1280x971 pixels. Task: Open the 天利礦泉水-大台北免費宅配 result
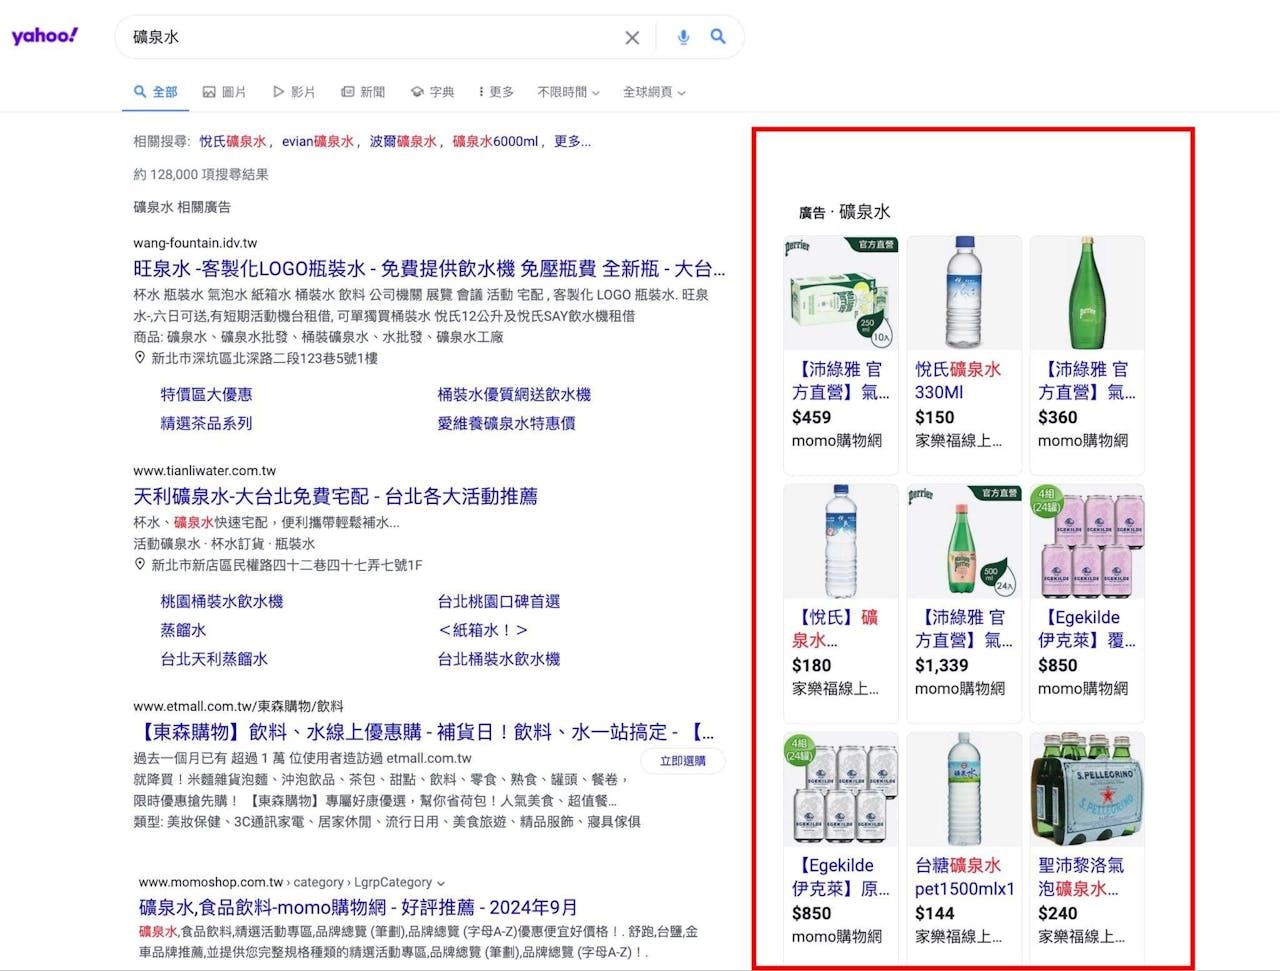335,497
